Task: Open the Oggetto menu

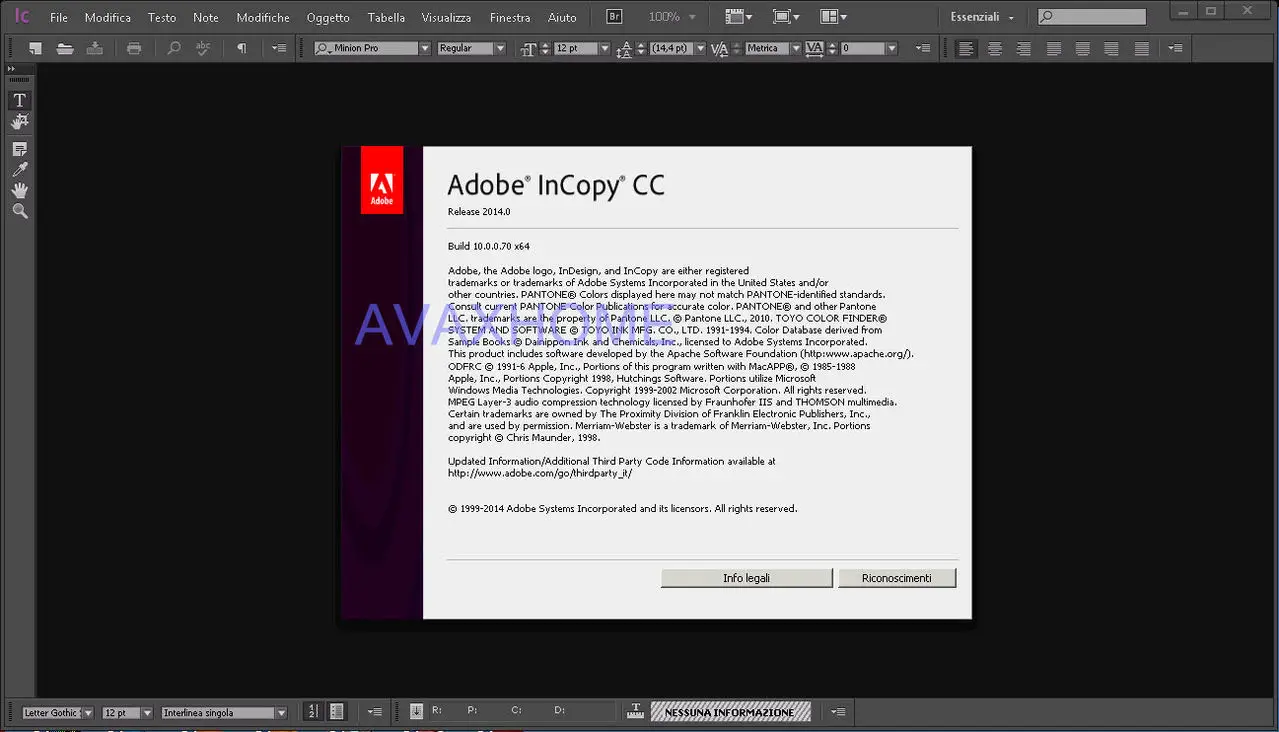Action: (328, 17)
